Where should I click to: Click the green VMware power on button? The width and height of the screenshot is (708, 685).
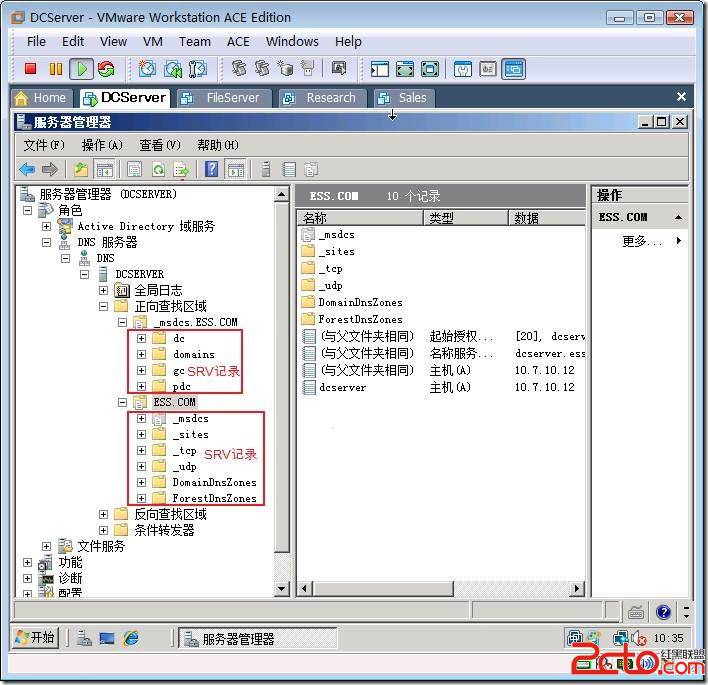pyautogui.click(x=82, y=69)
